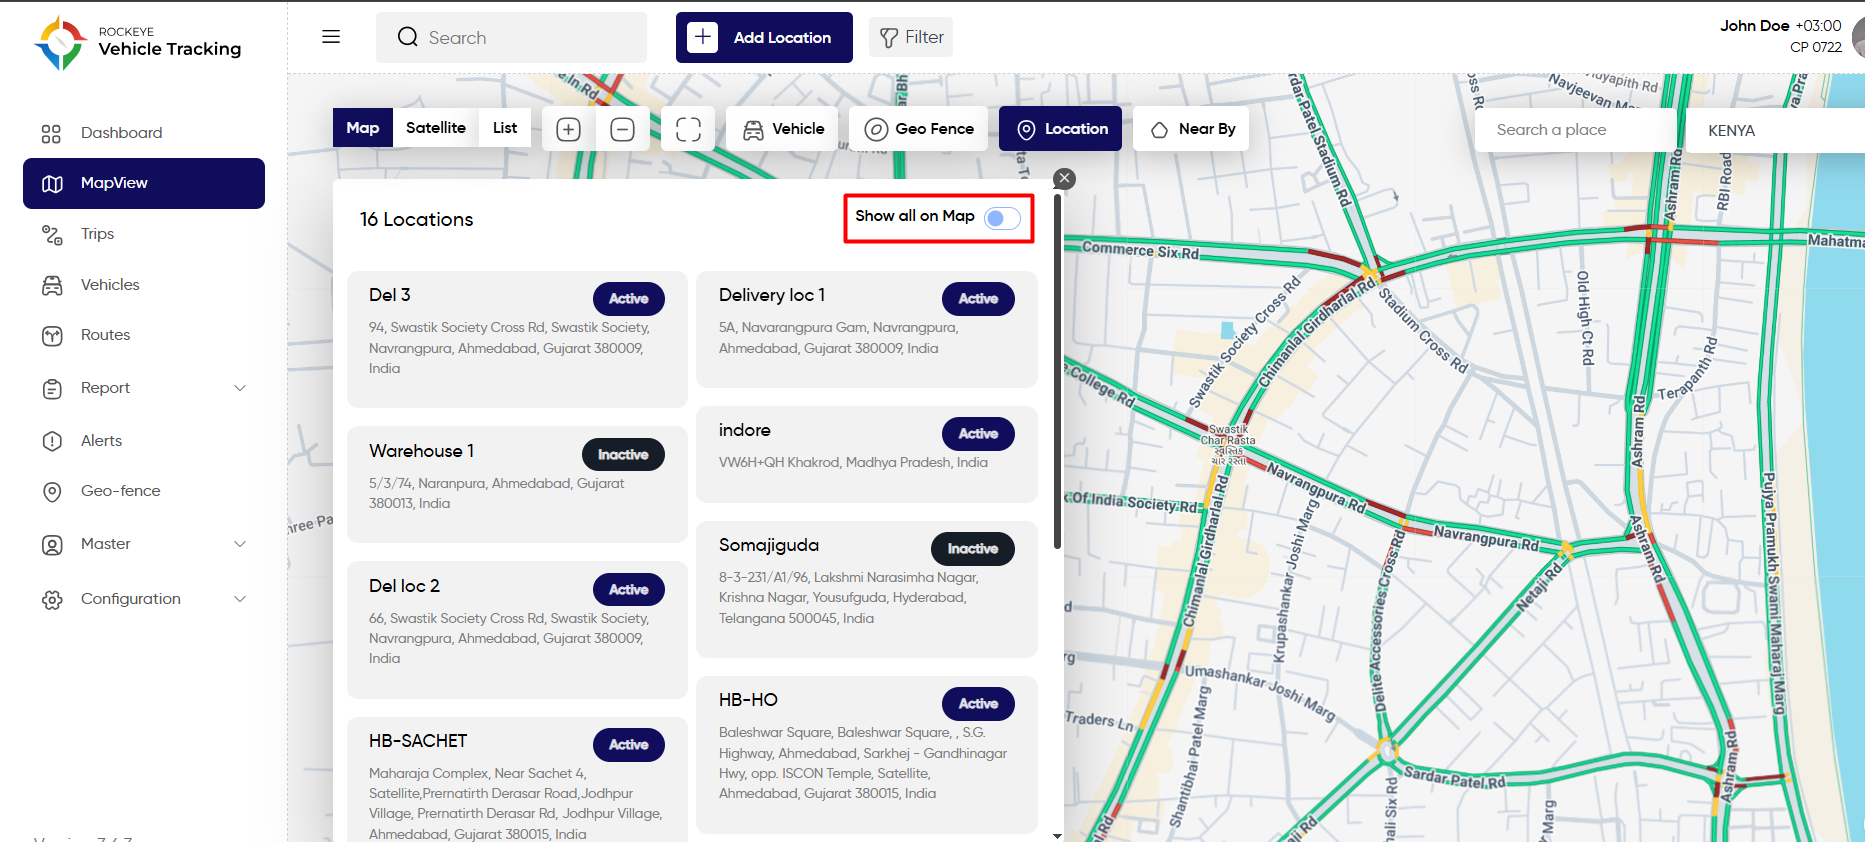Click the hamburger menu icon
Image resolution: width=1865 pixels, height=842 pixels.
tap(331, 37)
